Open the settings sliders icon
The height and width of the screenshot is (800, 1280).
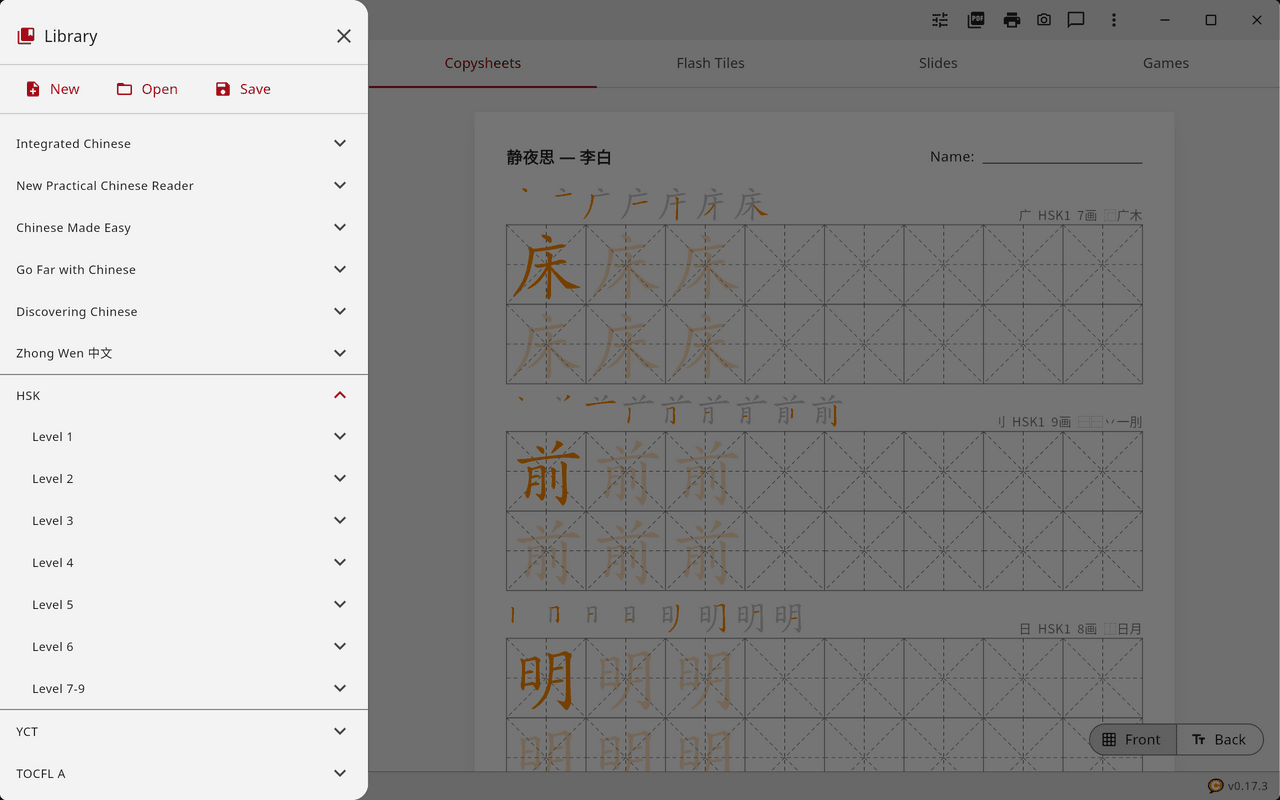[940, 20]
